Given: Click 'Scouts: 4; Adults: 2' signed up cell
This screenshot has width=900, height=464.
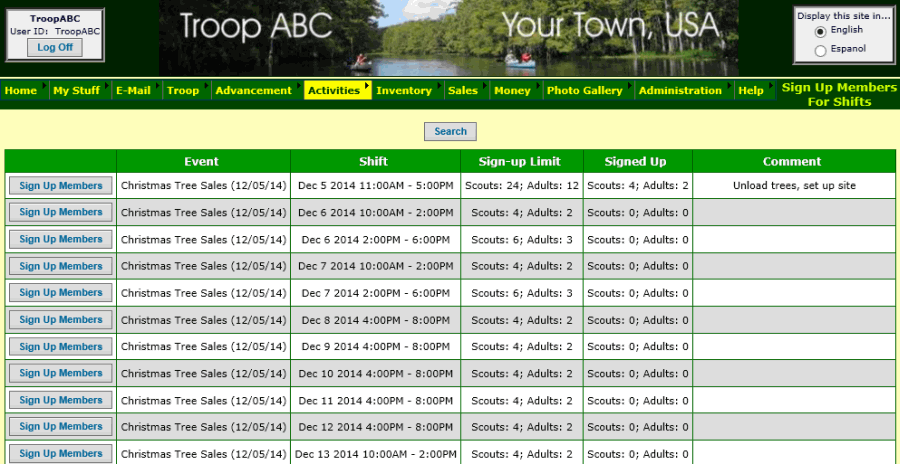Looking at the screenshot, I should 638,185.
